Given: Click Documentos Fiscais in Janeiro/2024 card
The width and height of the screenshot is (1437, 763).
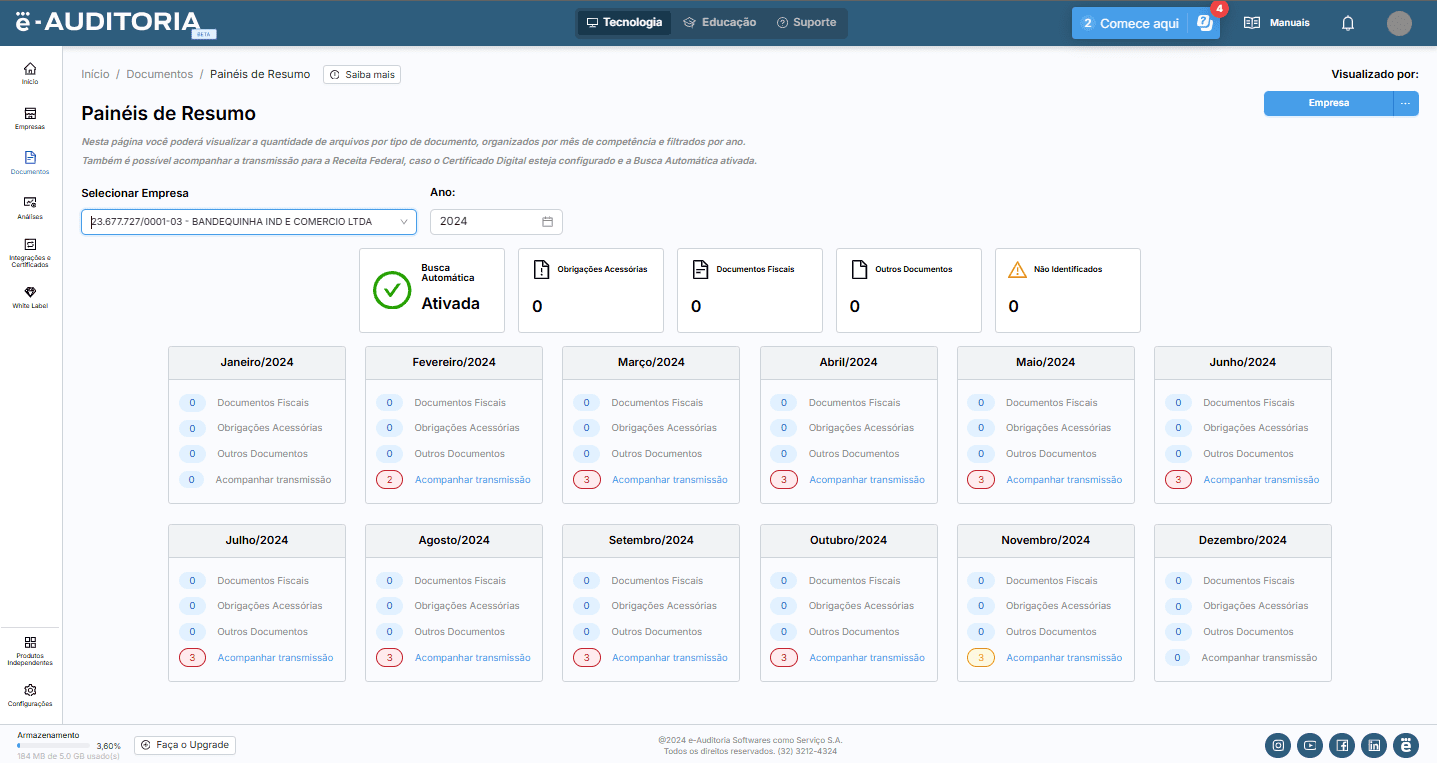Looking at the screenshot, I should 263,403.
